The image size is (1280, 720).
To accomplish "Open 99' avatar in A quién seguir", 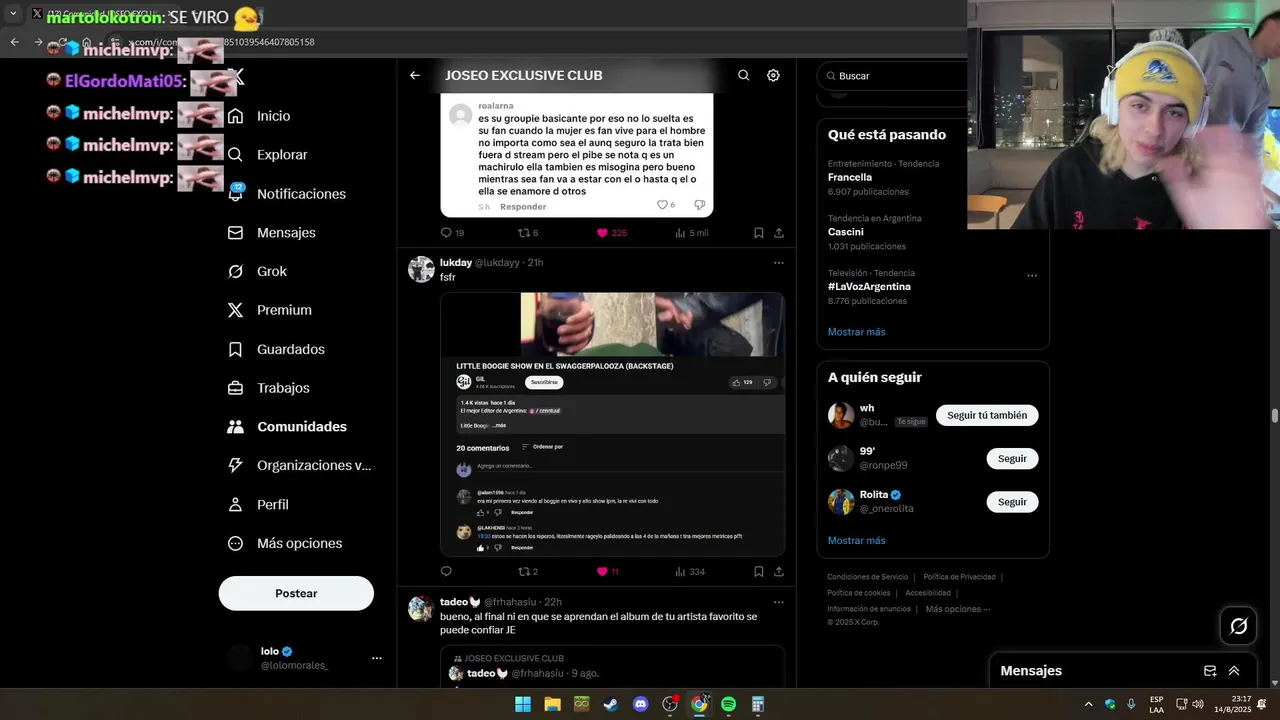I will (841, 458).
